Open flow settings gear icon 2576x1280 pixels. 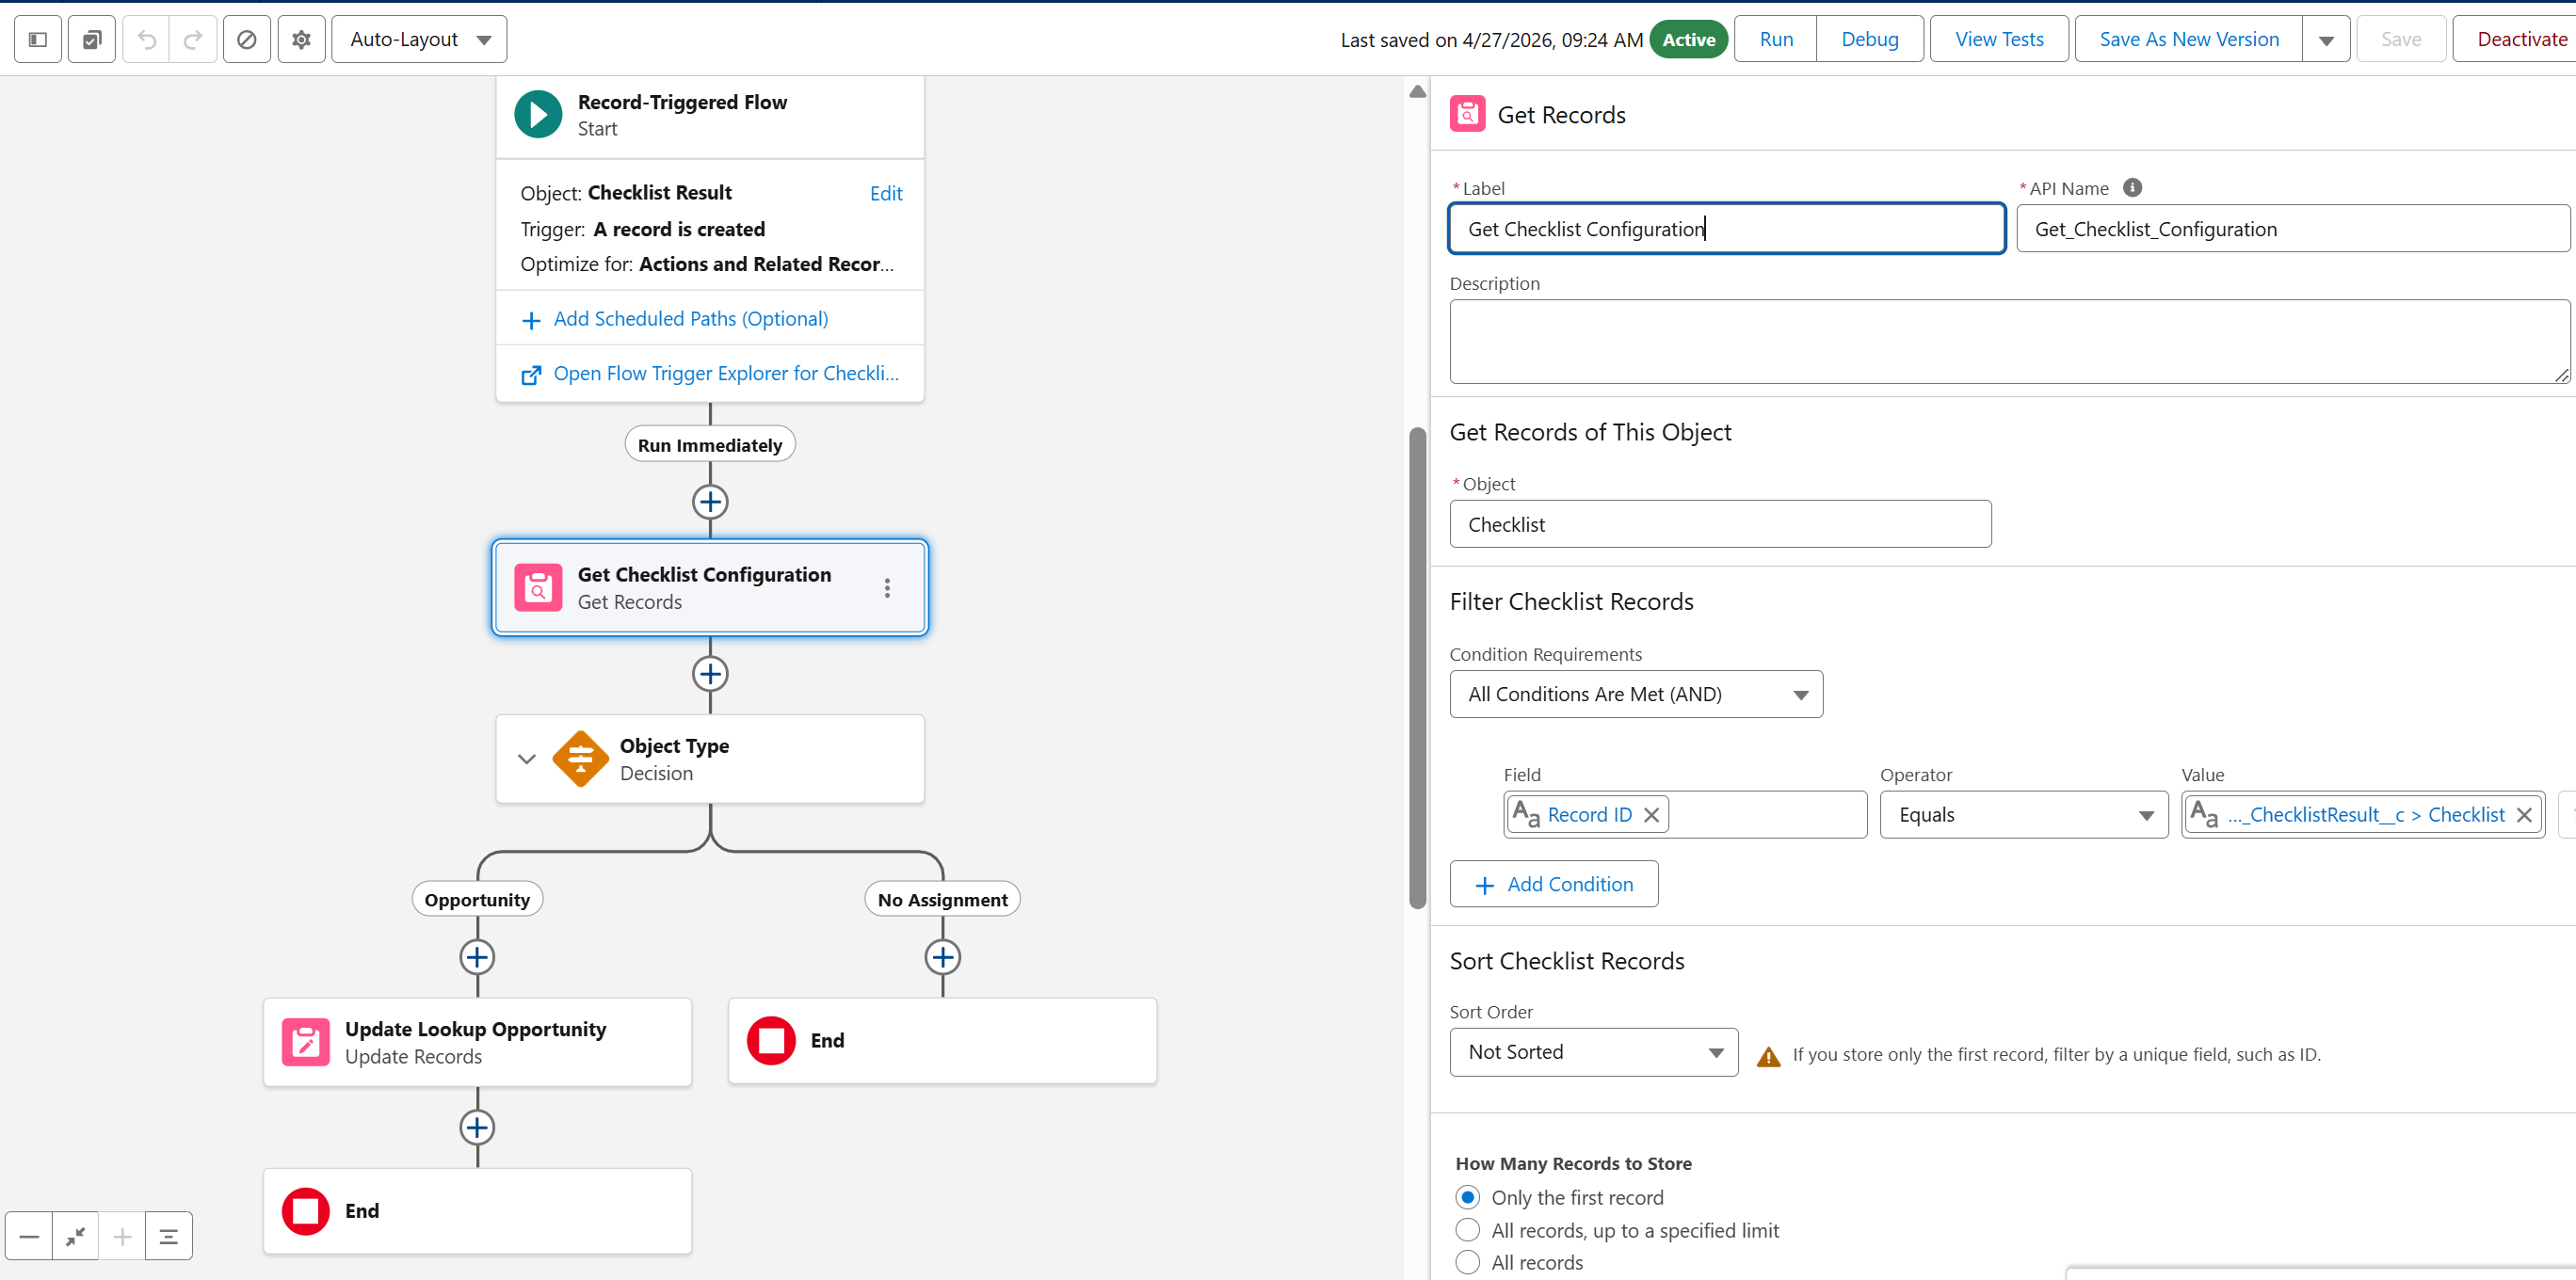301,40
